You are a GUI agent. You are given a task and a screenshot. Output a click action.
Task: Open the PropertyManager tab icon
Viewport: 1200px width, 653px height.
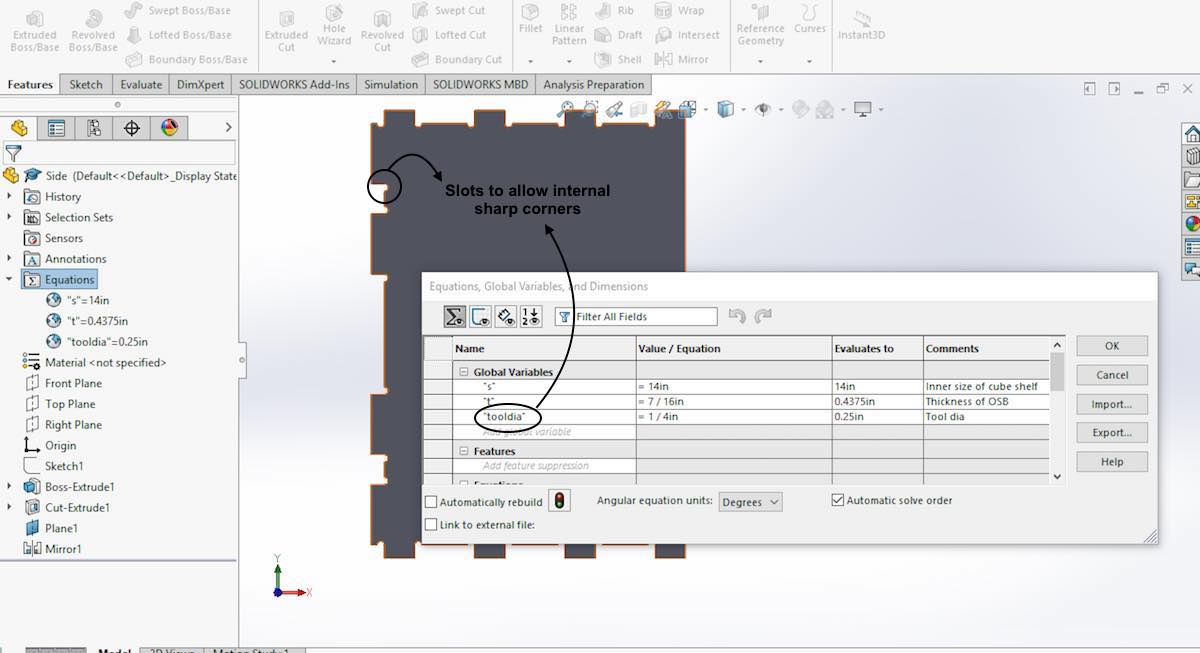point(56,128)
